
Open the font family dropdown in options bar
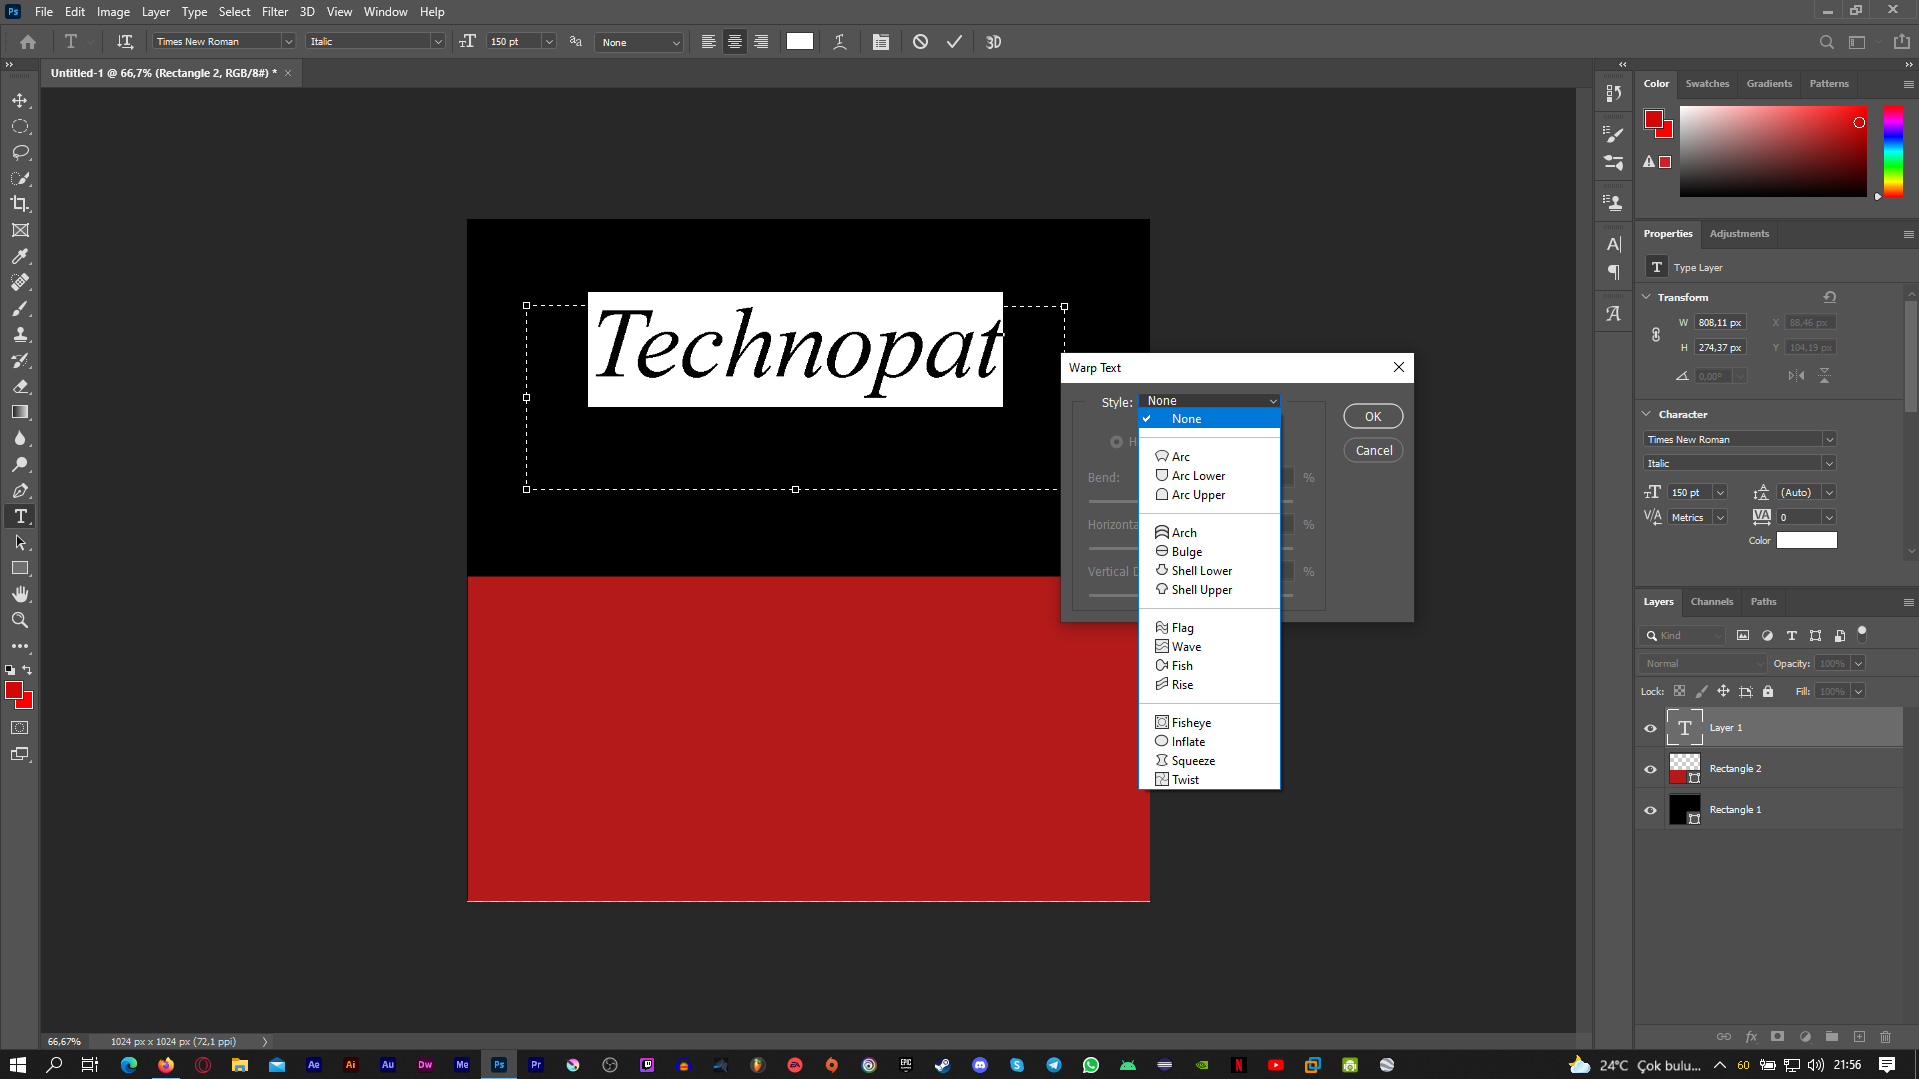(x=288, y=42)
